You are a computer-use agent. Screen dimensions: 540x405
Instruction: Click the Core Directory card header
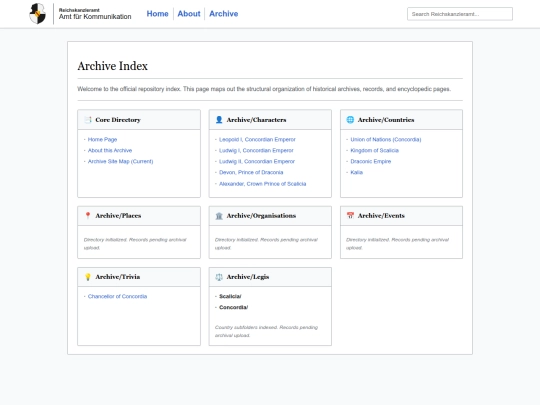click(x=139, y=120)
